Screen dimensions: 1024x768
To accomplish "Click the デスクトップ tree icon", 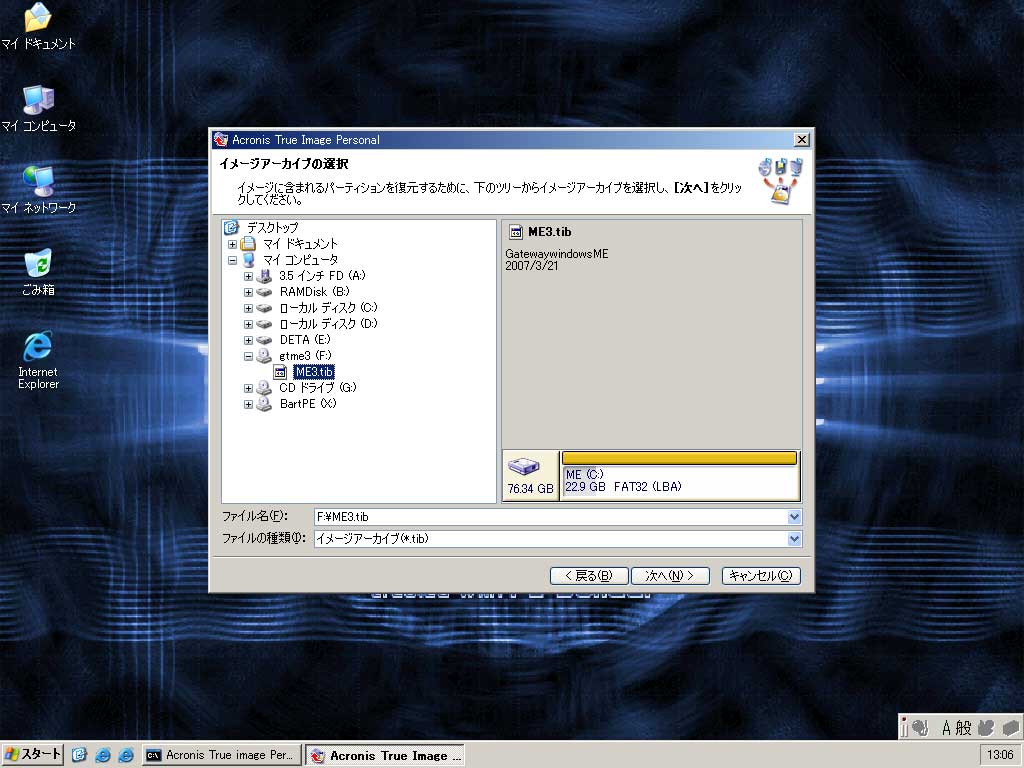I will 231,227.
